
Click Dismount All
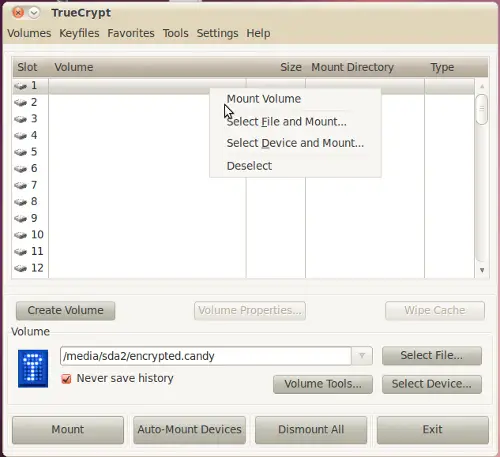click(311, 430)
